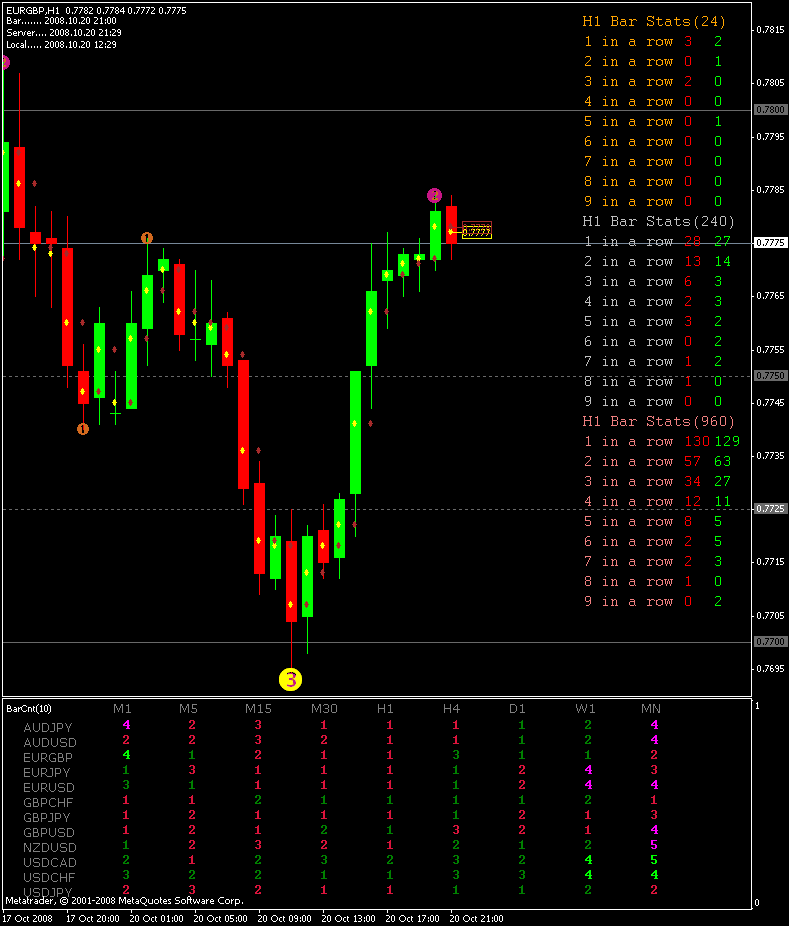Select the row '7 in a row 1 2'
This screenshot has width=789, height=926.
tap(653, 361)
